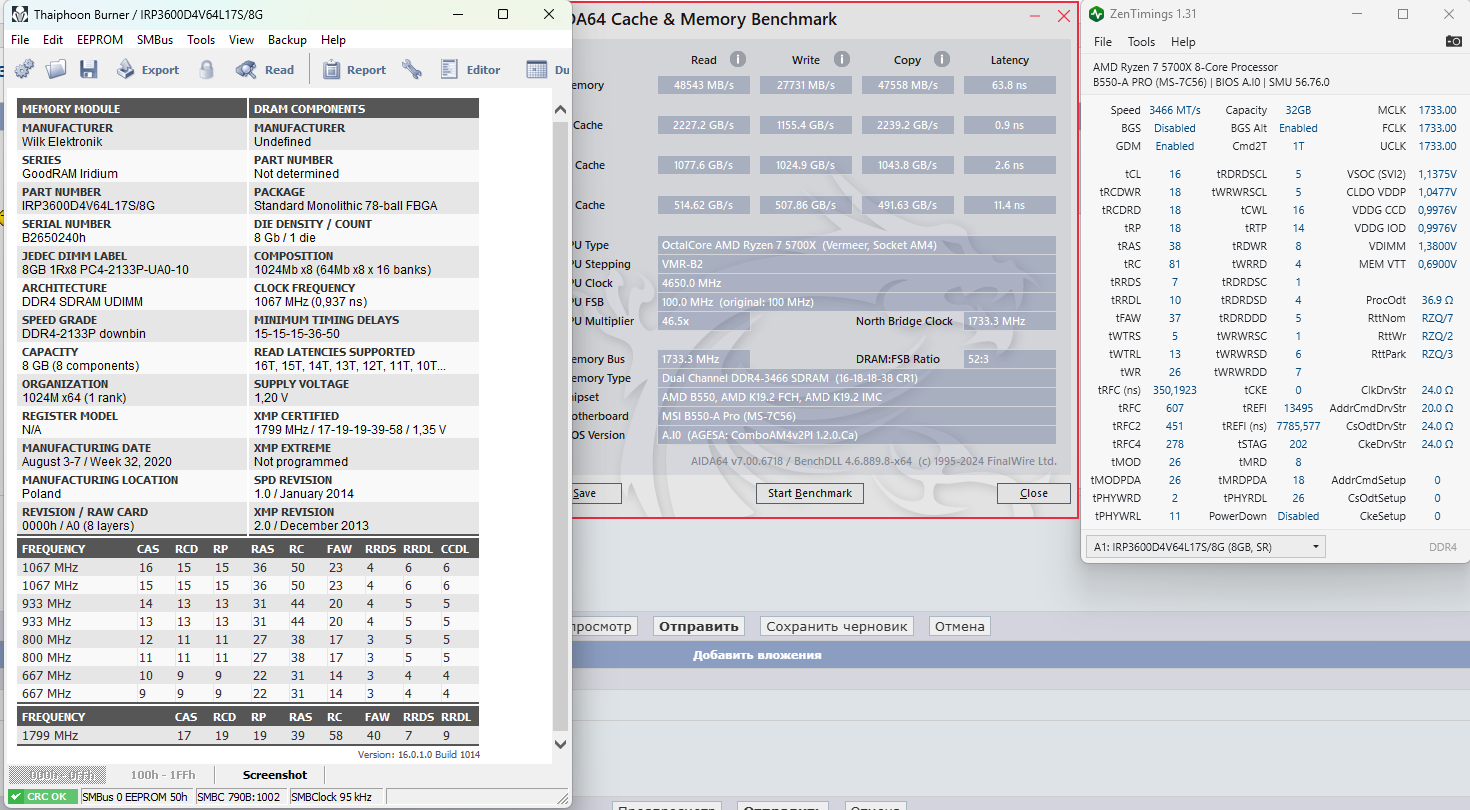
Task: Click the 1,3800V VDIMM value in ZenTimings
Action: pos(1437,246)
